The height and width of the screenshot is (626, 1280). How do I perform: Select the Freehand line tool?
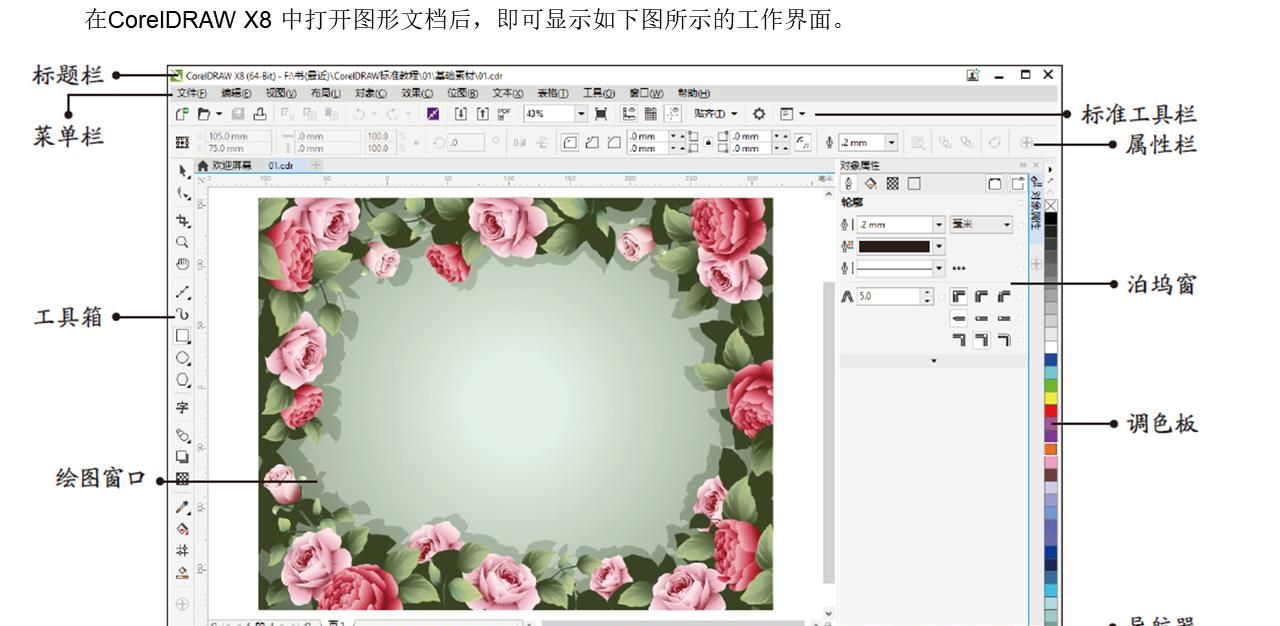182,292
